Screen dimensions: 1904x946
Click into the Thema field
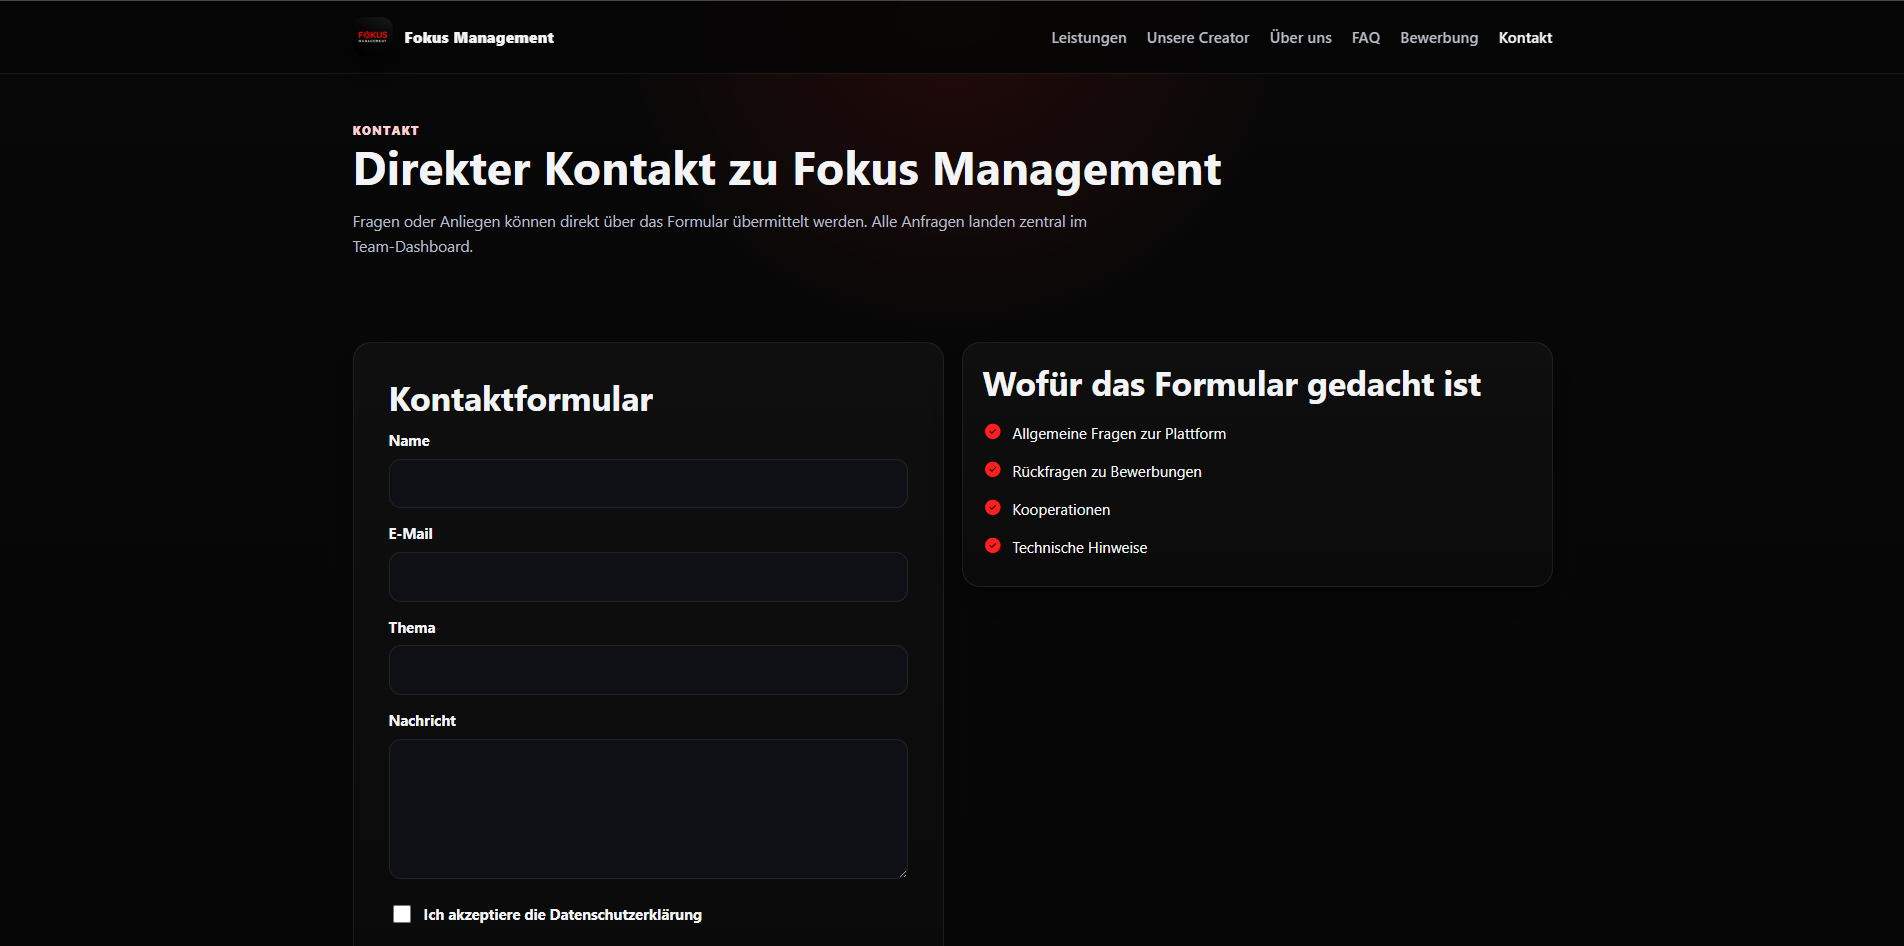coord(648,670)
